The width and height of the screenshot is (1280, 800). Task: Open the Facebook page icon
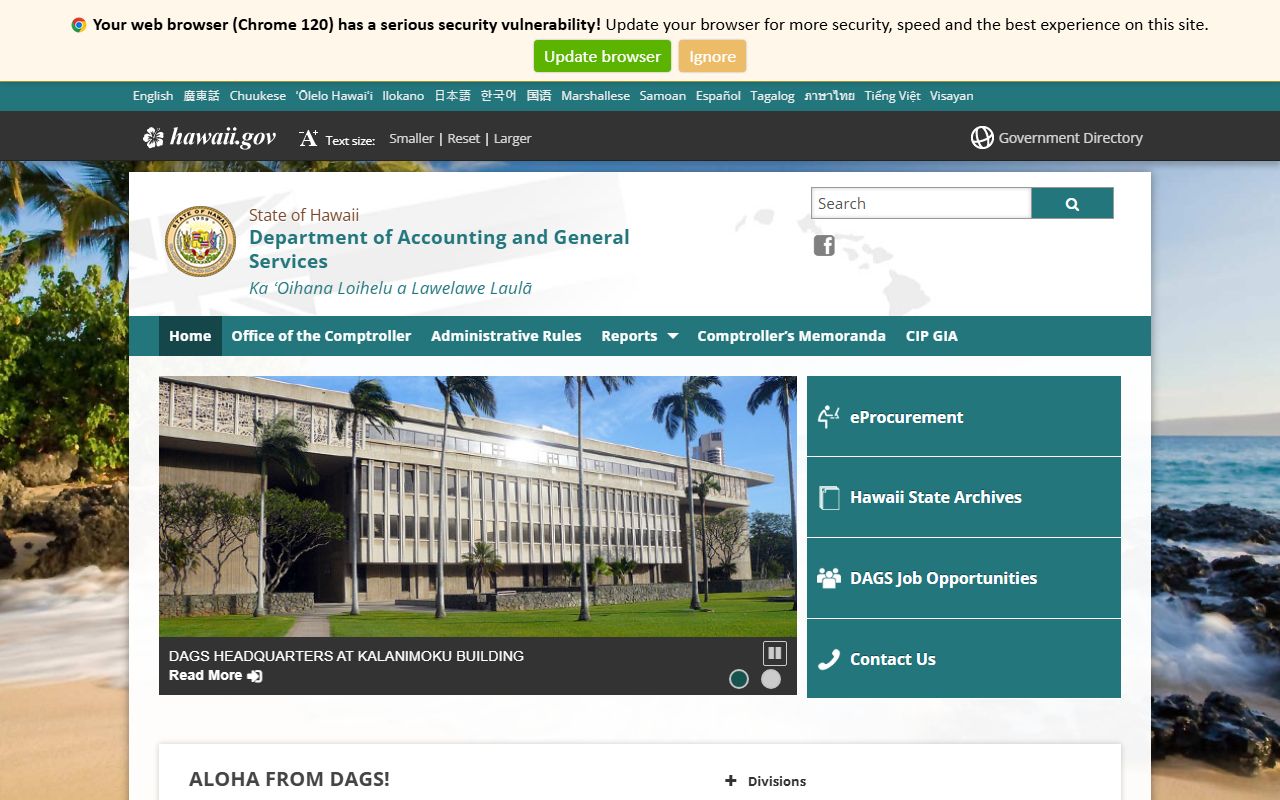click(824, 245)
